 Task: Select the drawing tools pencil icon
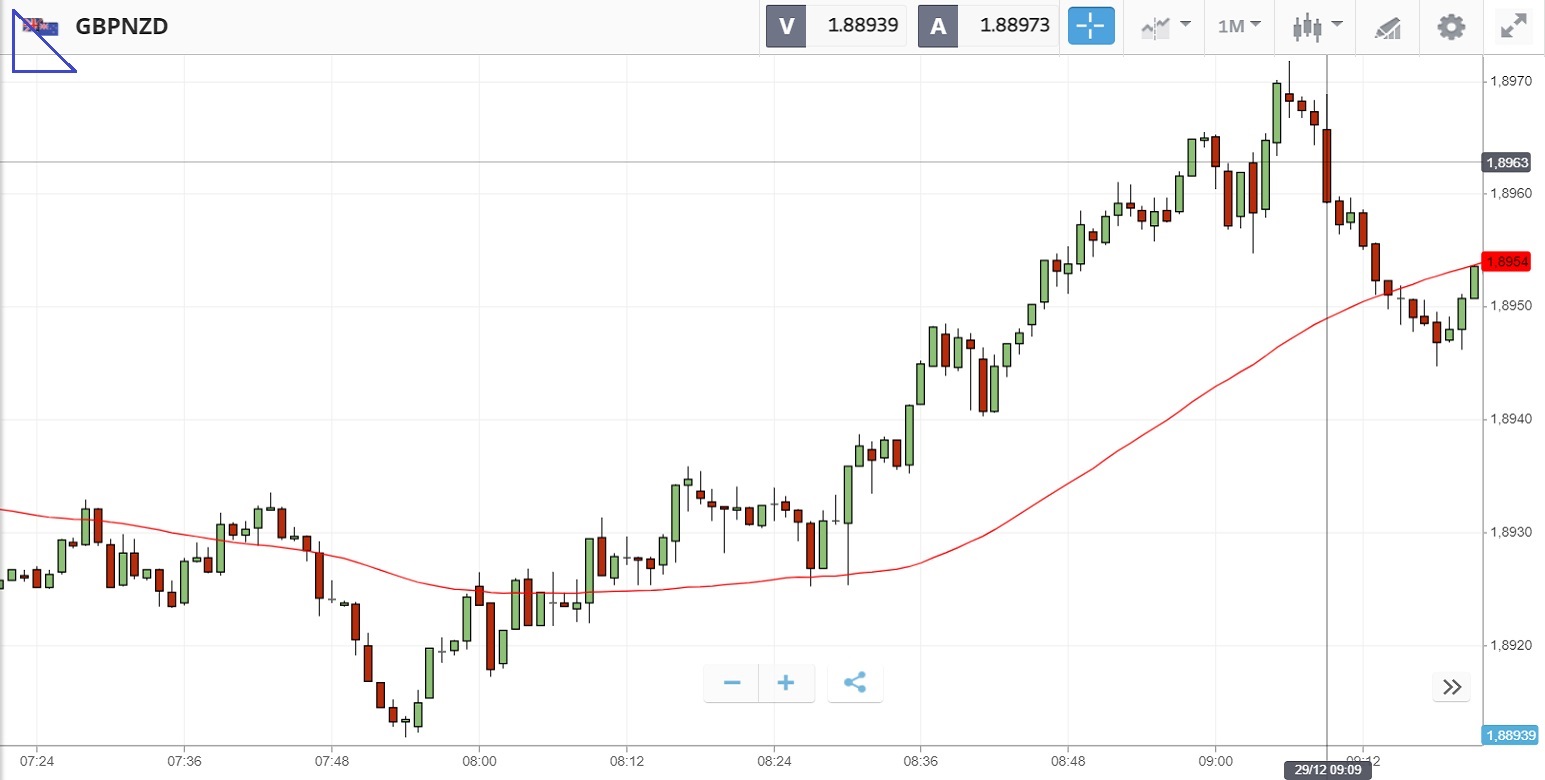click(x=1387, y=27)
